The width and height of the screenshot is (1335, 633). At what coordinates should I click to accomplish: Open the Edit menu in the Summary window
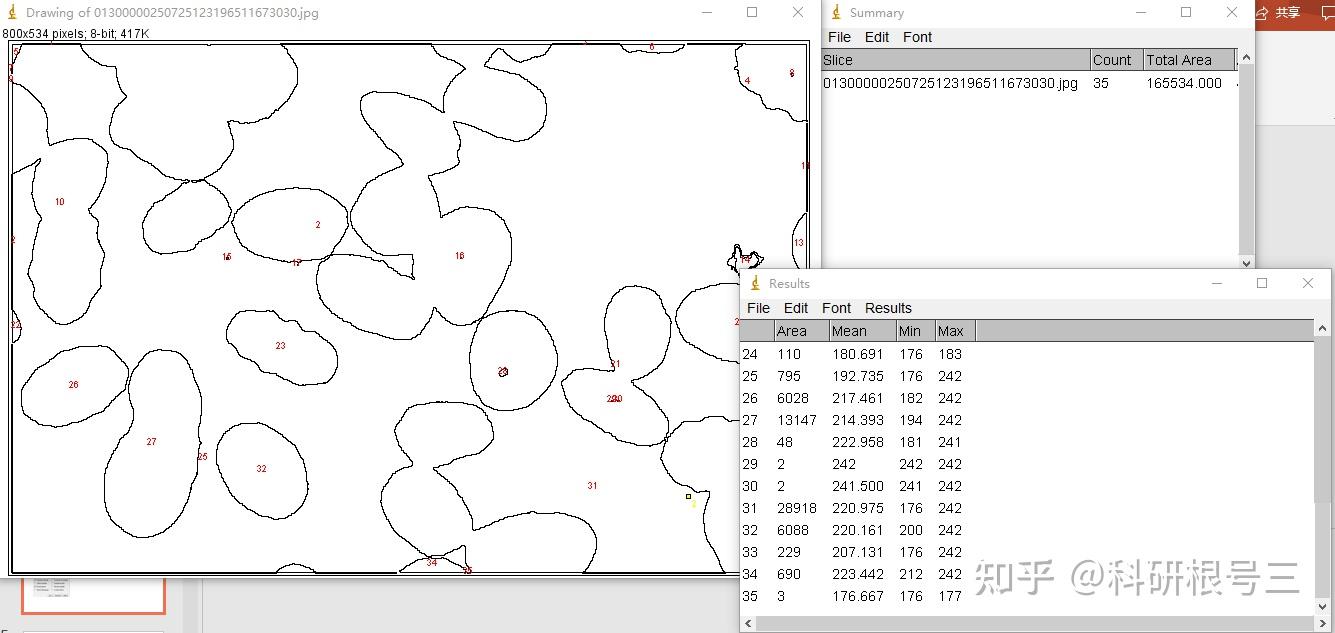(x=877, y=37)
